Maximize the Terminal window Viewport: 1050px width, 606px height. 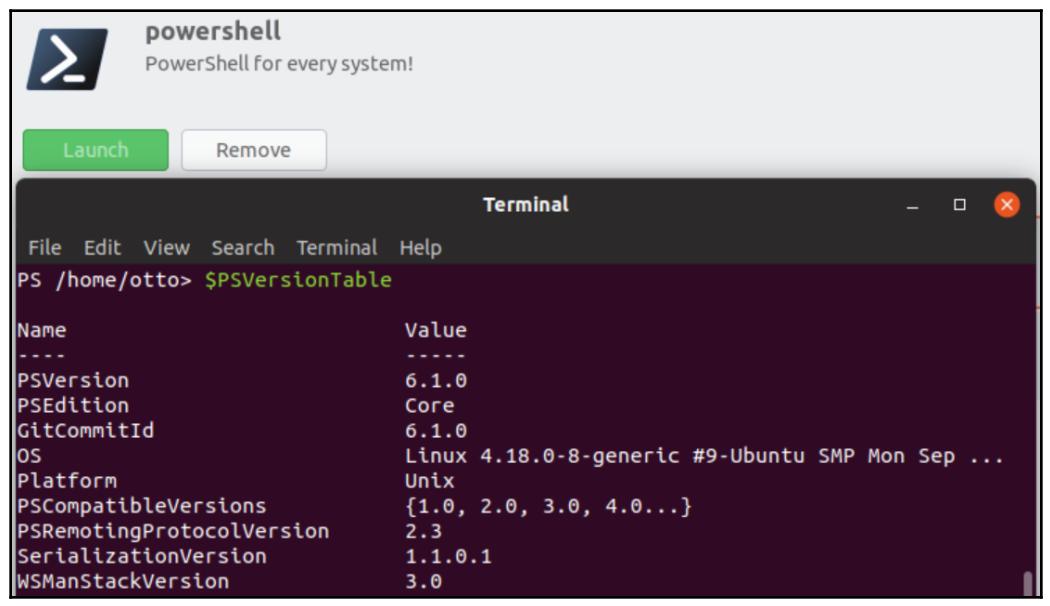[x=960, y=205]
